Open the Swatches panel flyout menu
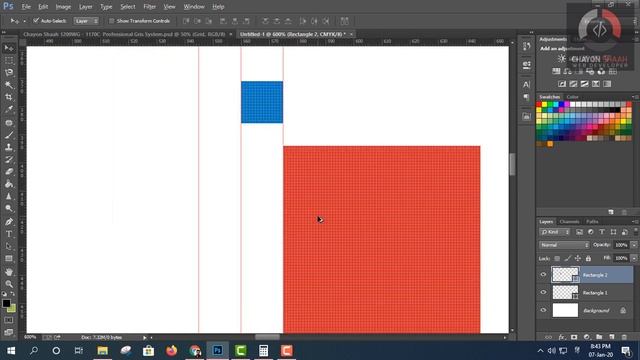Image resolution: width=640 pixels, height=360 pixels. (x=635, y=97)
